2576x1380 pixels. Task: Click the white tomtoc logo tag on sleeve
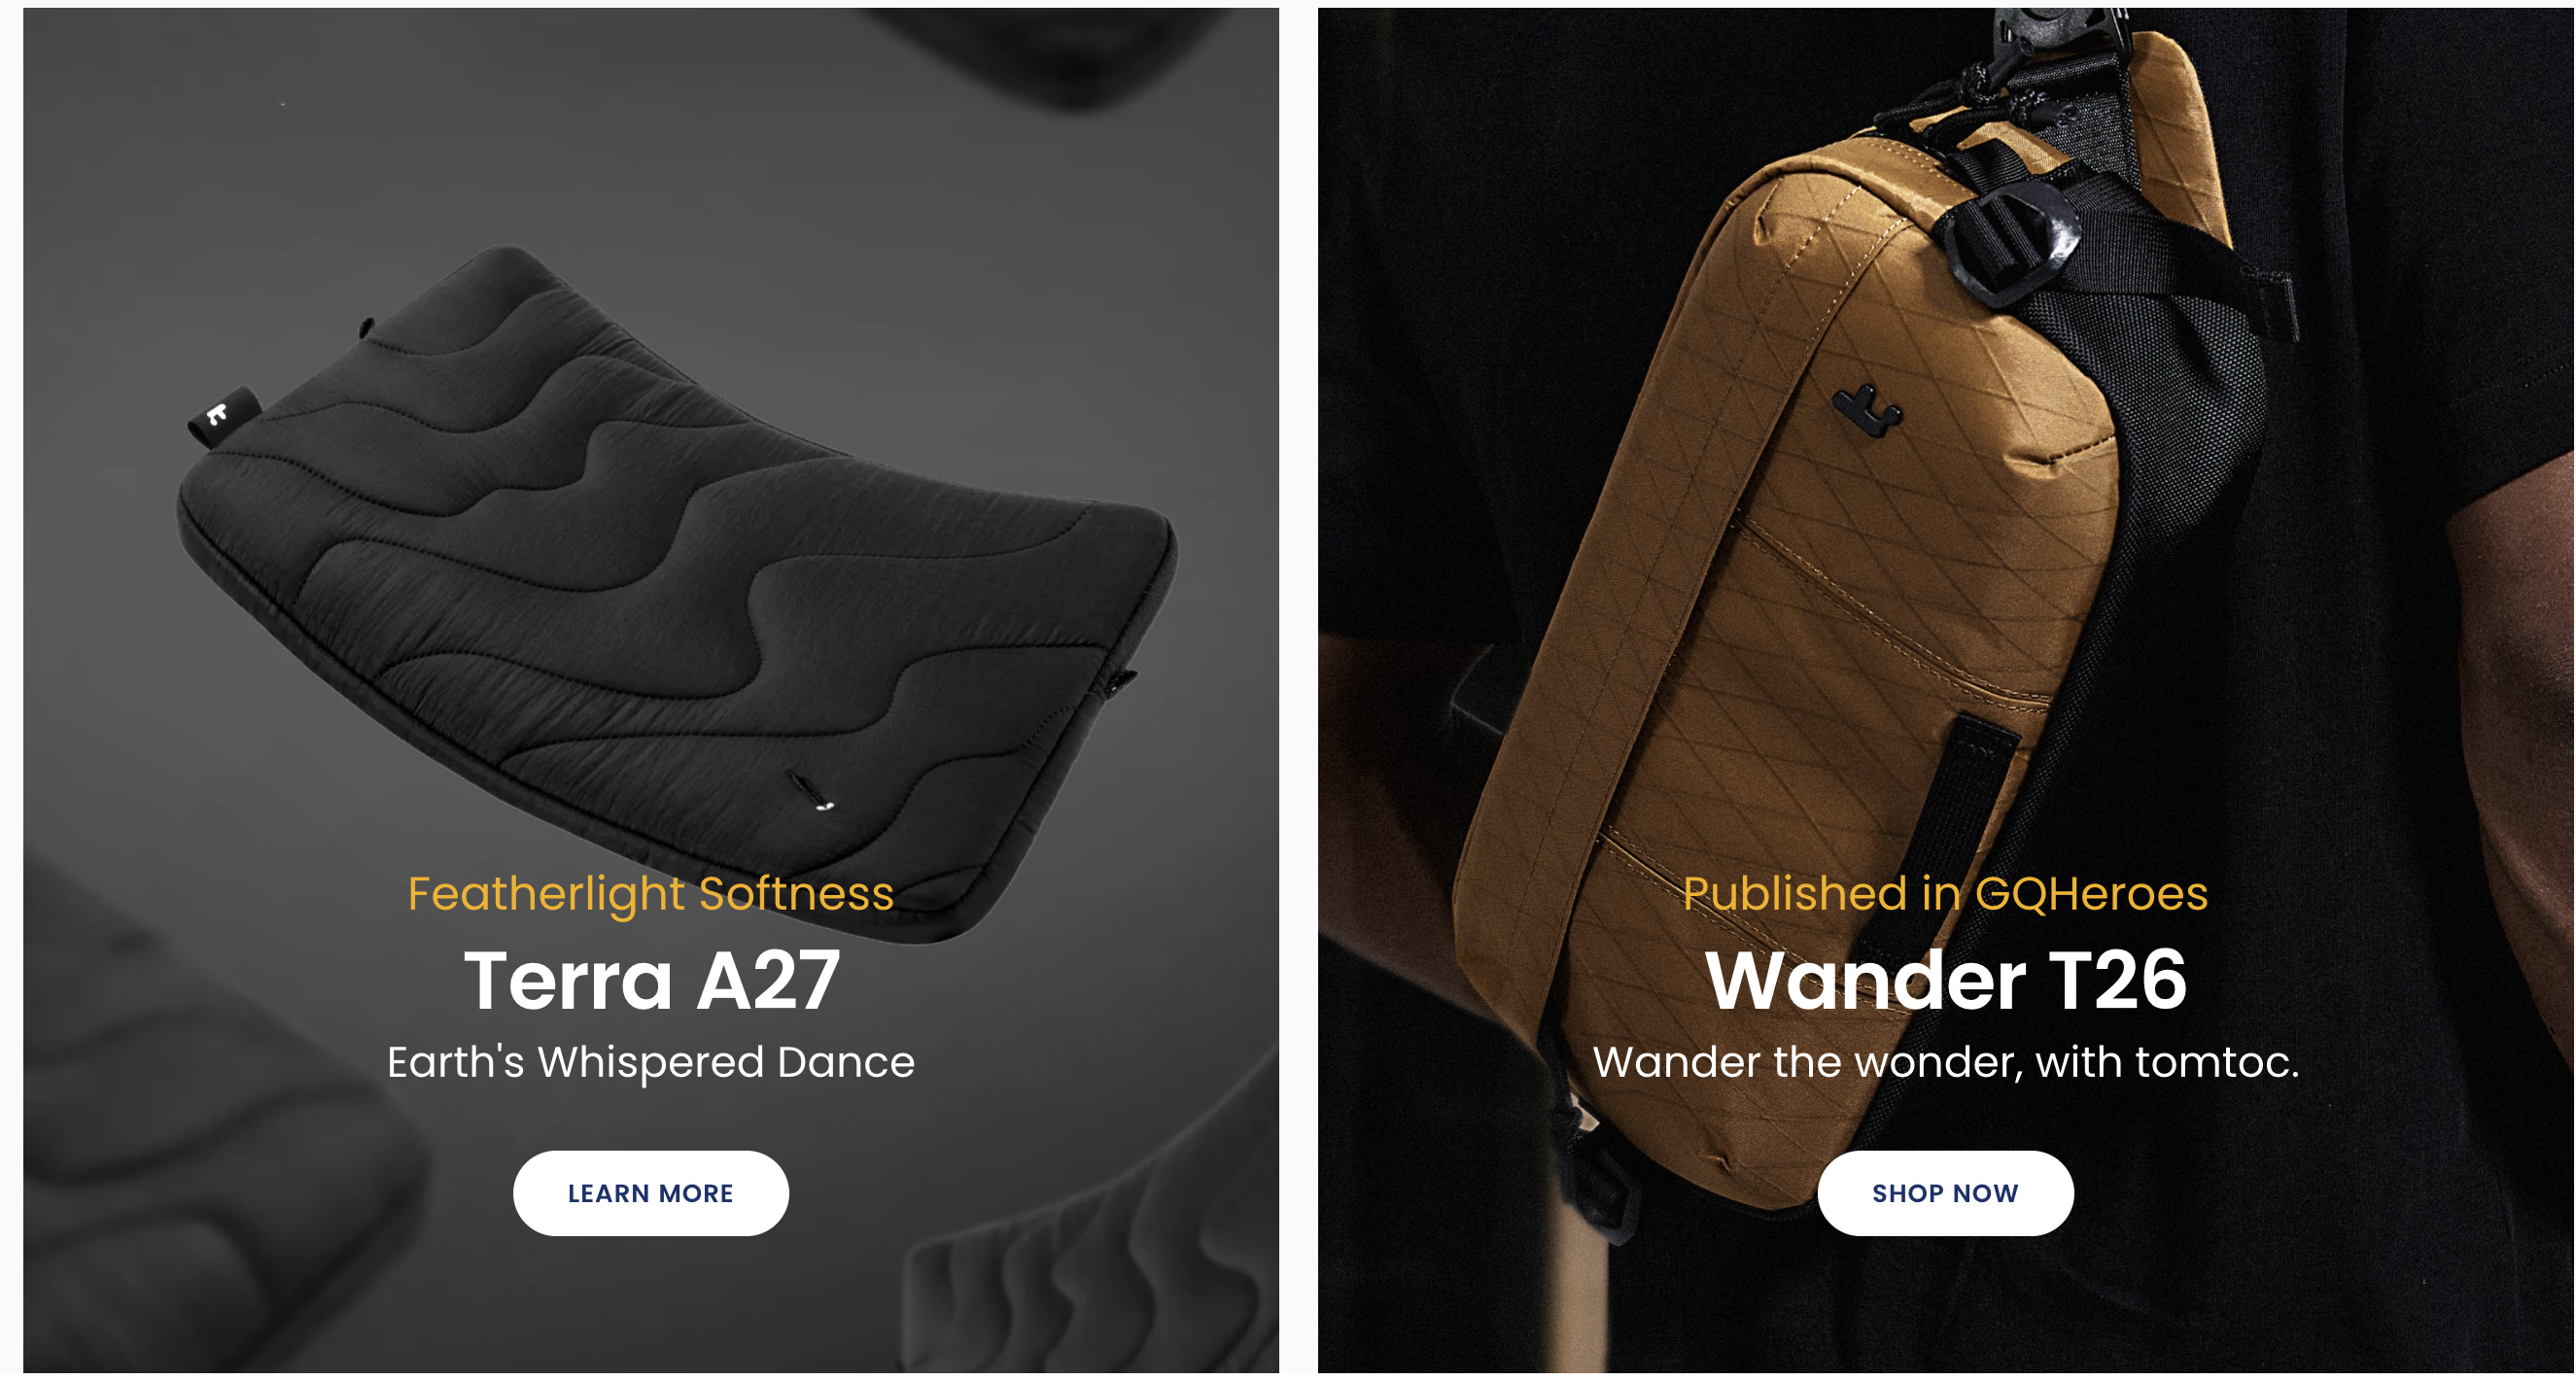(222, 414)
